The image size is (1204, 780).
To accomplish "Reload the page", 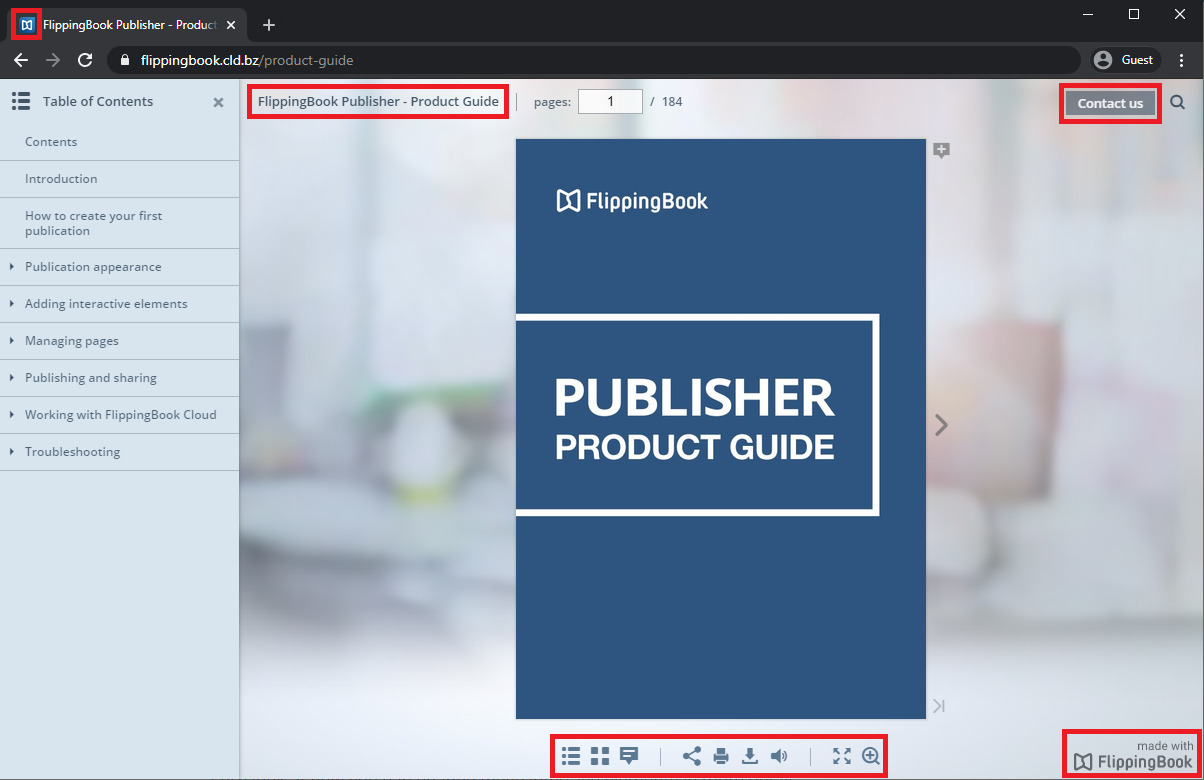I will tap(85, 60).
